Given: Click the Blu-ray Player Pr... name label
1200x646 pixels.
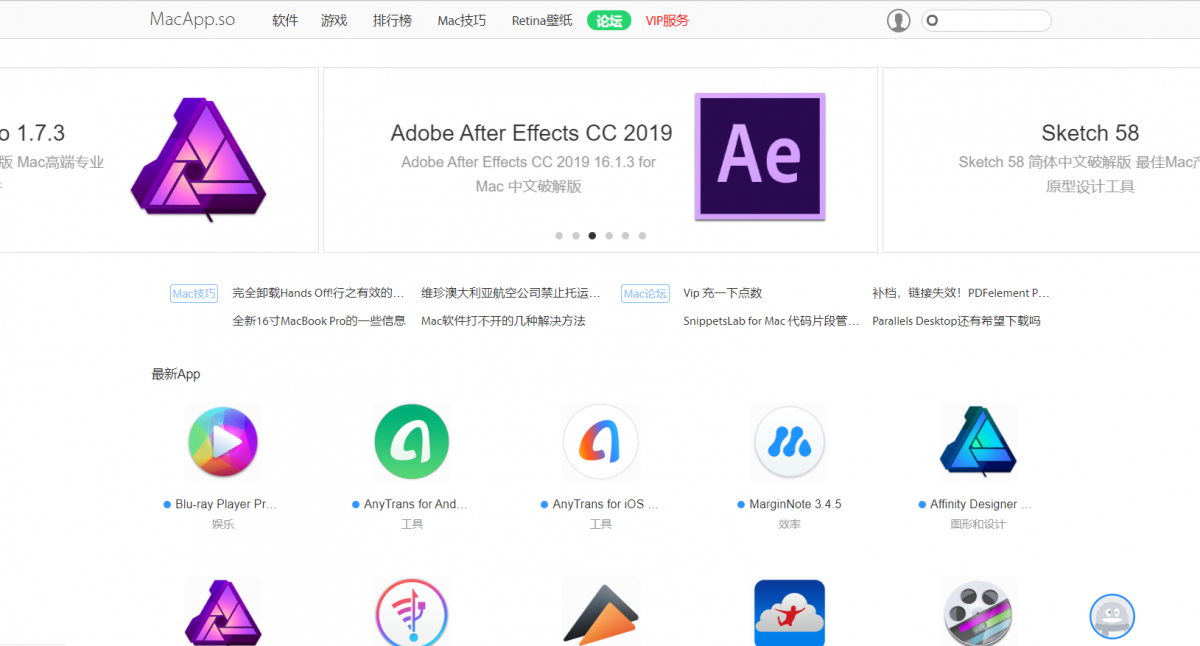Looking at the screenshot, I should pos(226,505).
